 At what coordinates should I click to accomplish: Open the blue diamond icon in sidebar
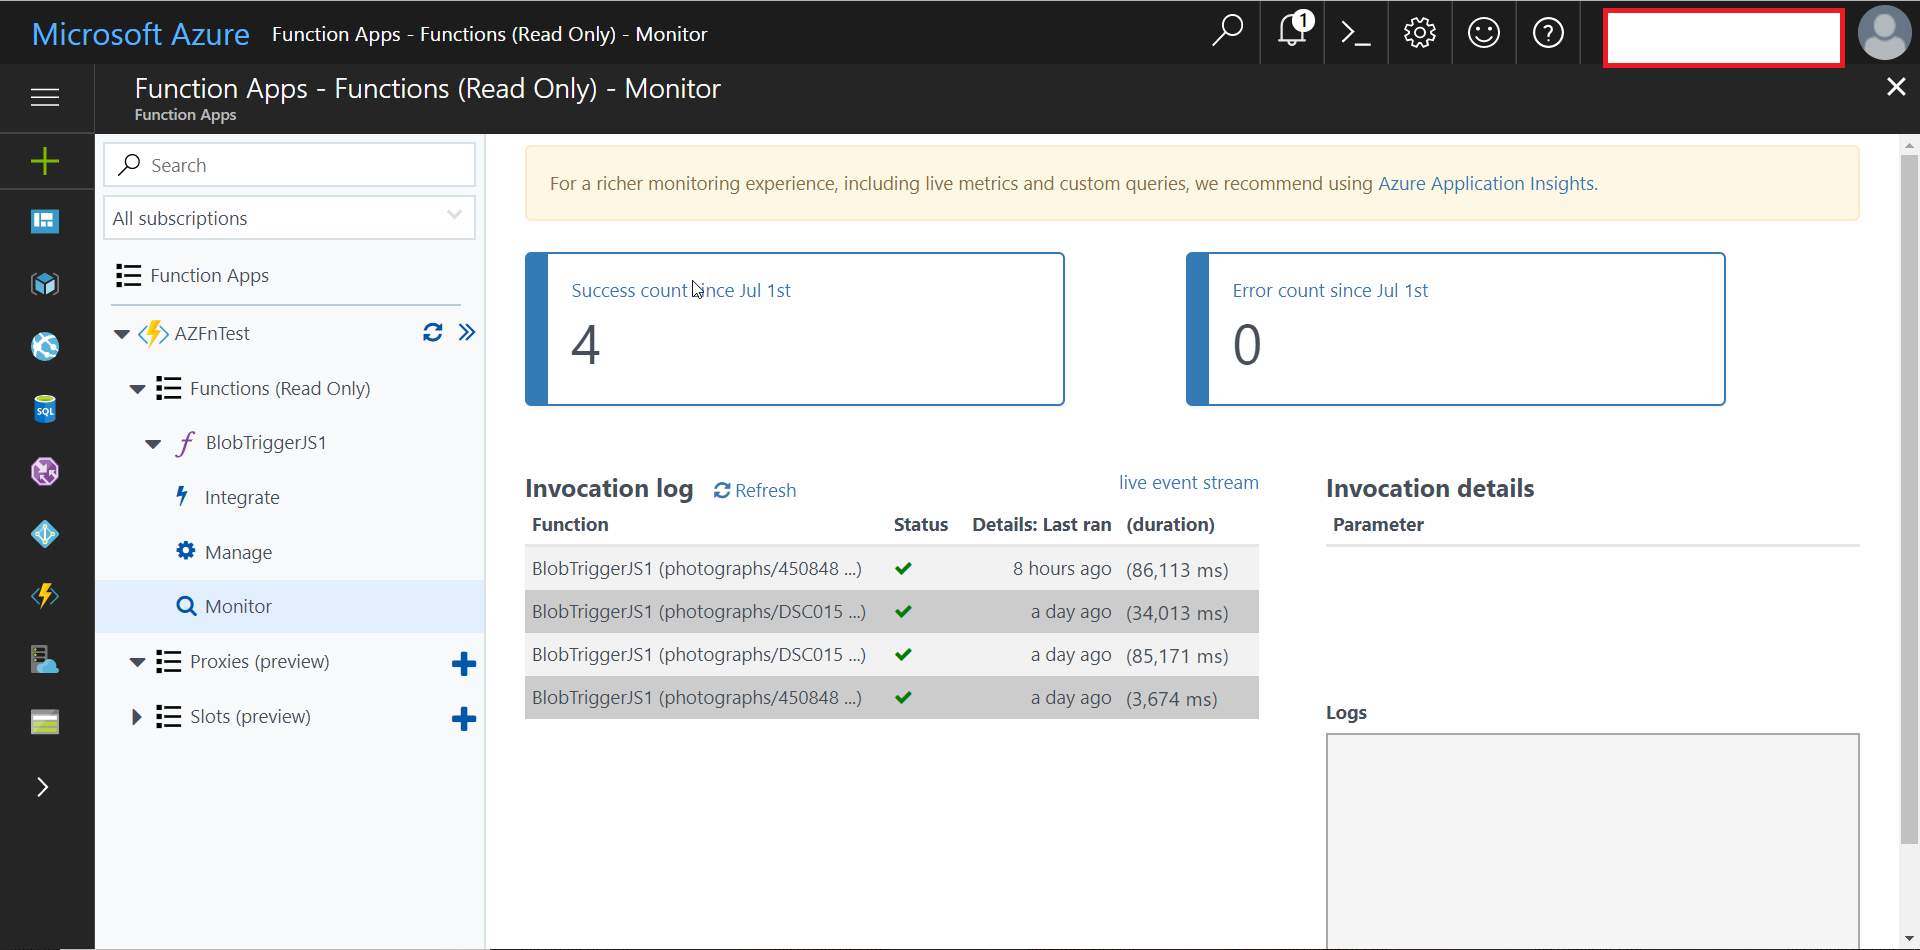(x=45, y=534)
